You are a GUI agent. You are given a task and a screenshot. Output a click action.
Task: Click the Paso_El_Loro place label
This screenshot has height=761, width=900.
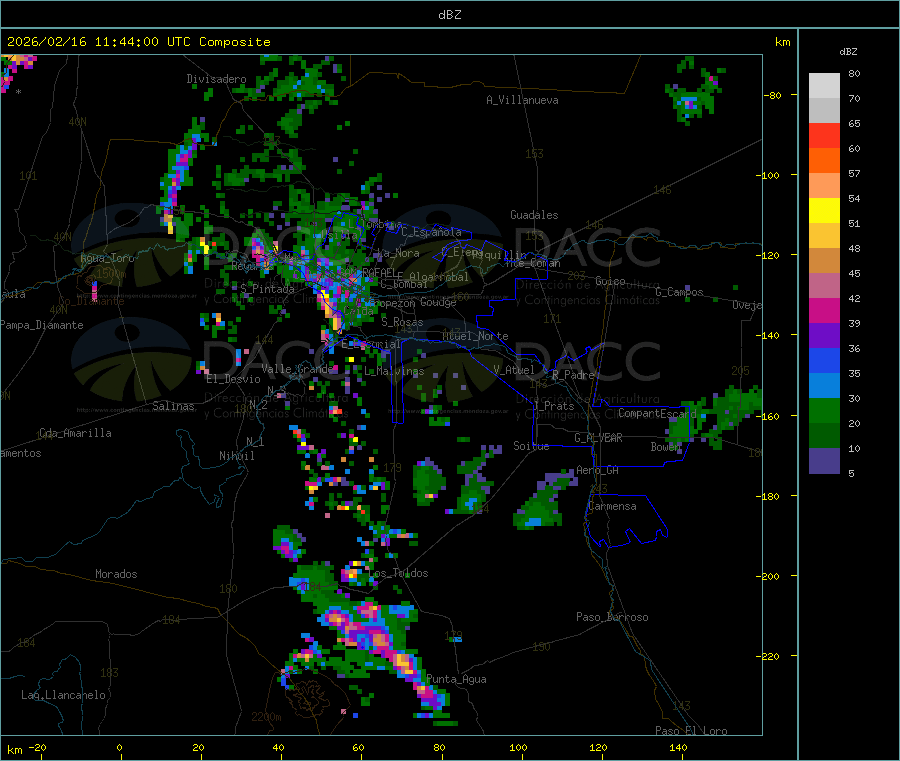coord(691,731)
